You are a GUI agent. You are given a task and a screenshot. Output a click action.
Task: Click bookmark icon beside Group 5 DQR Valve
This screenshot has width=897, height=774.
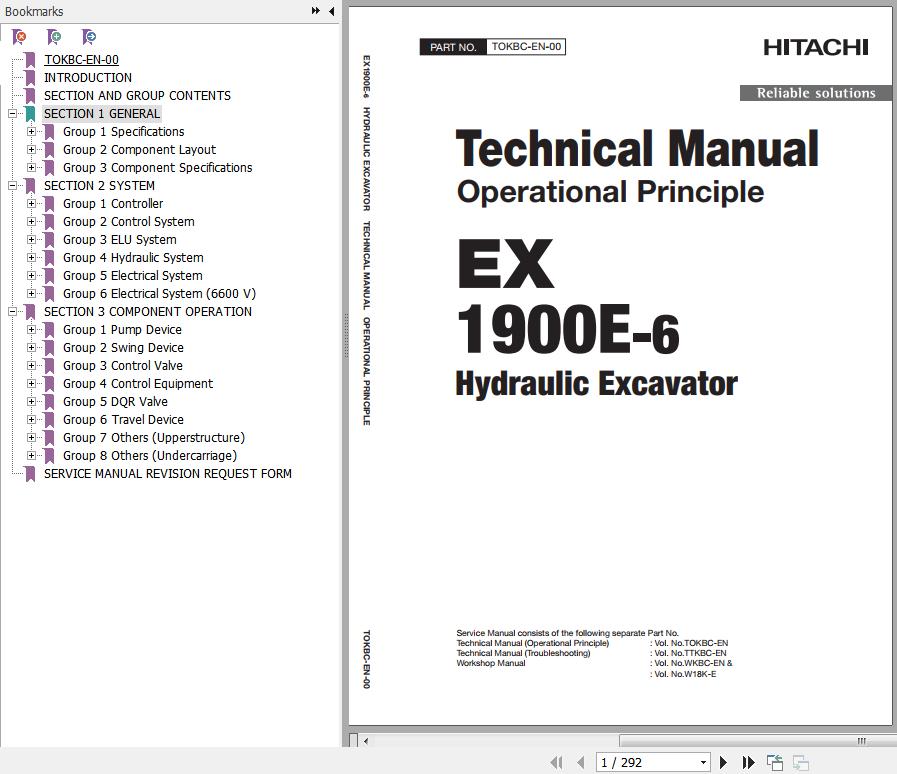[x=50, y=402]
